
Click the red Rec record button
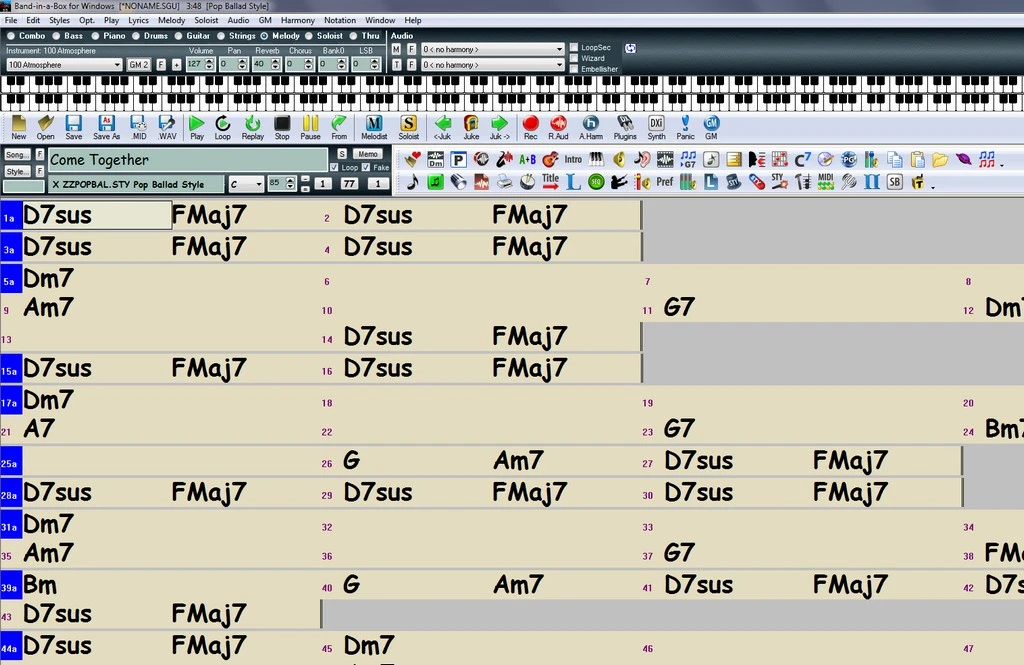pos(530,127)
